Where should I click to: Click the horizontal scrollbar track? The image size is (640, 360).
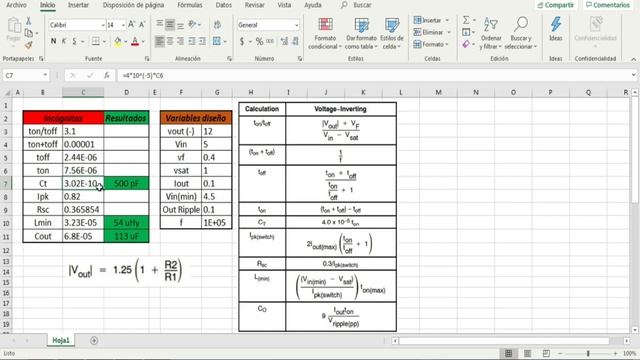510,340
